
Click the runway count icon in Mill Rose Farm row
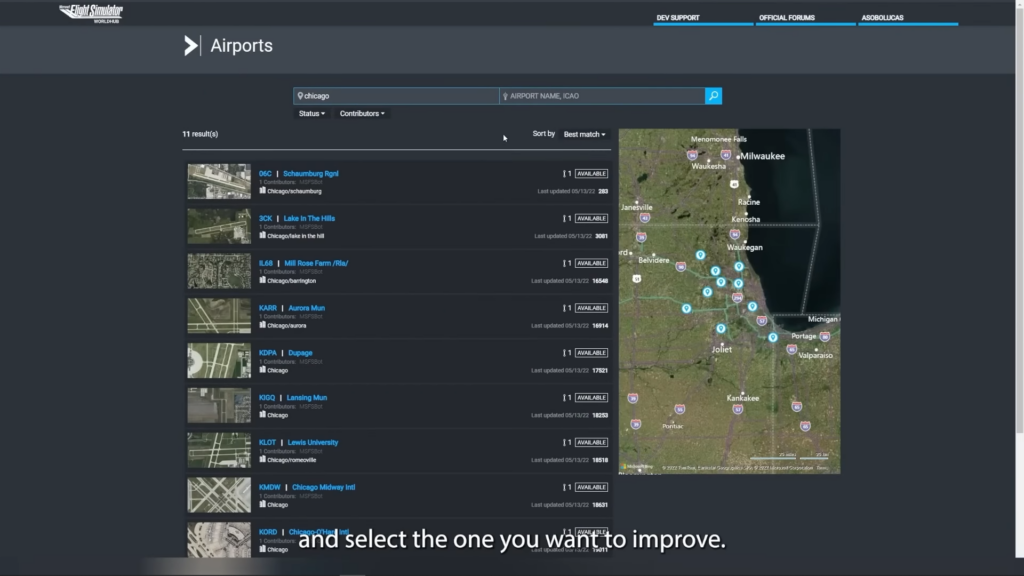(564, 263)
